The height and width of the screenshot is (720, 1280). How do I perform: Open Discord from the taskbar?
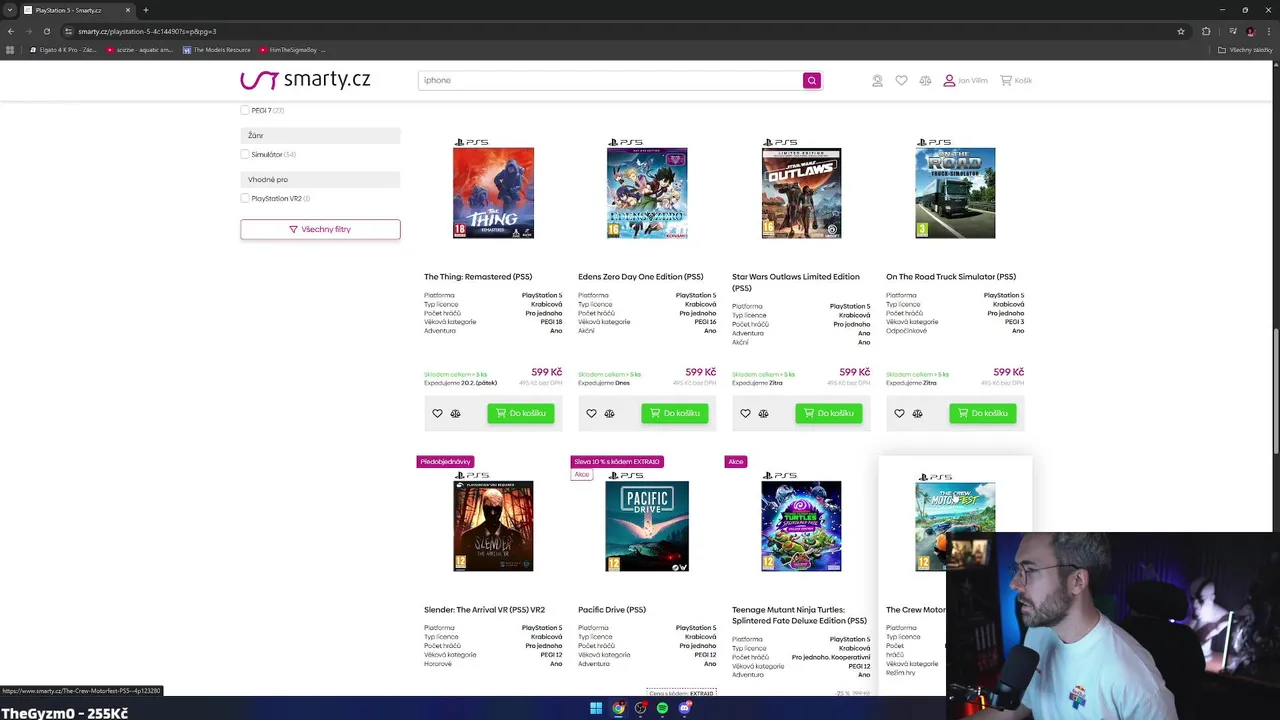pyautogui.click(x=685, y=708)
